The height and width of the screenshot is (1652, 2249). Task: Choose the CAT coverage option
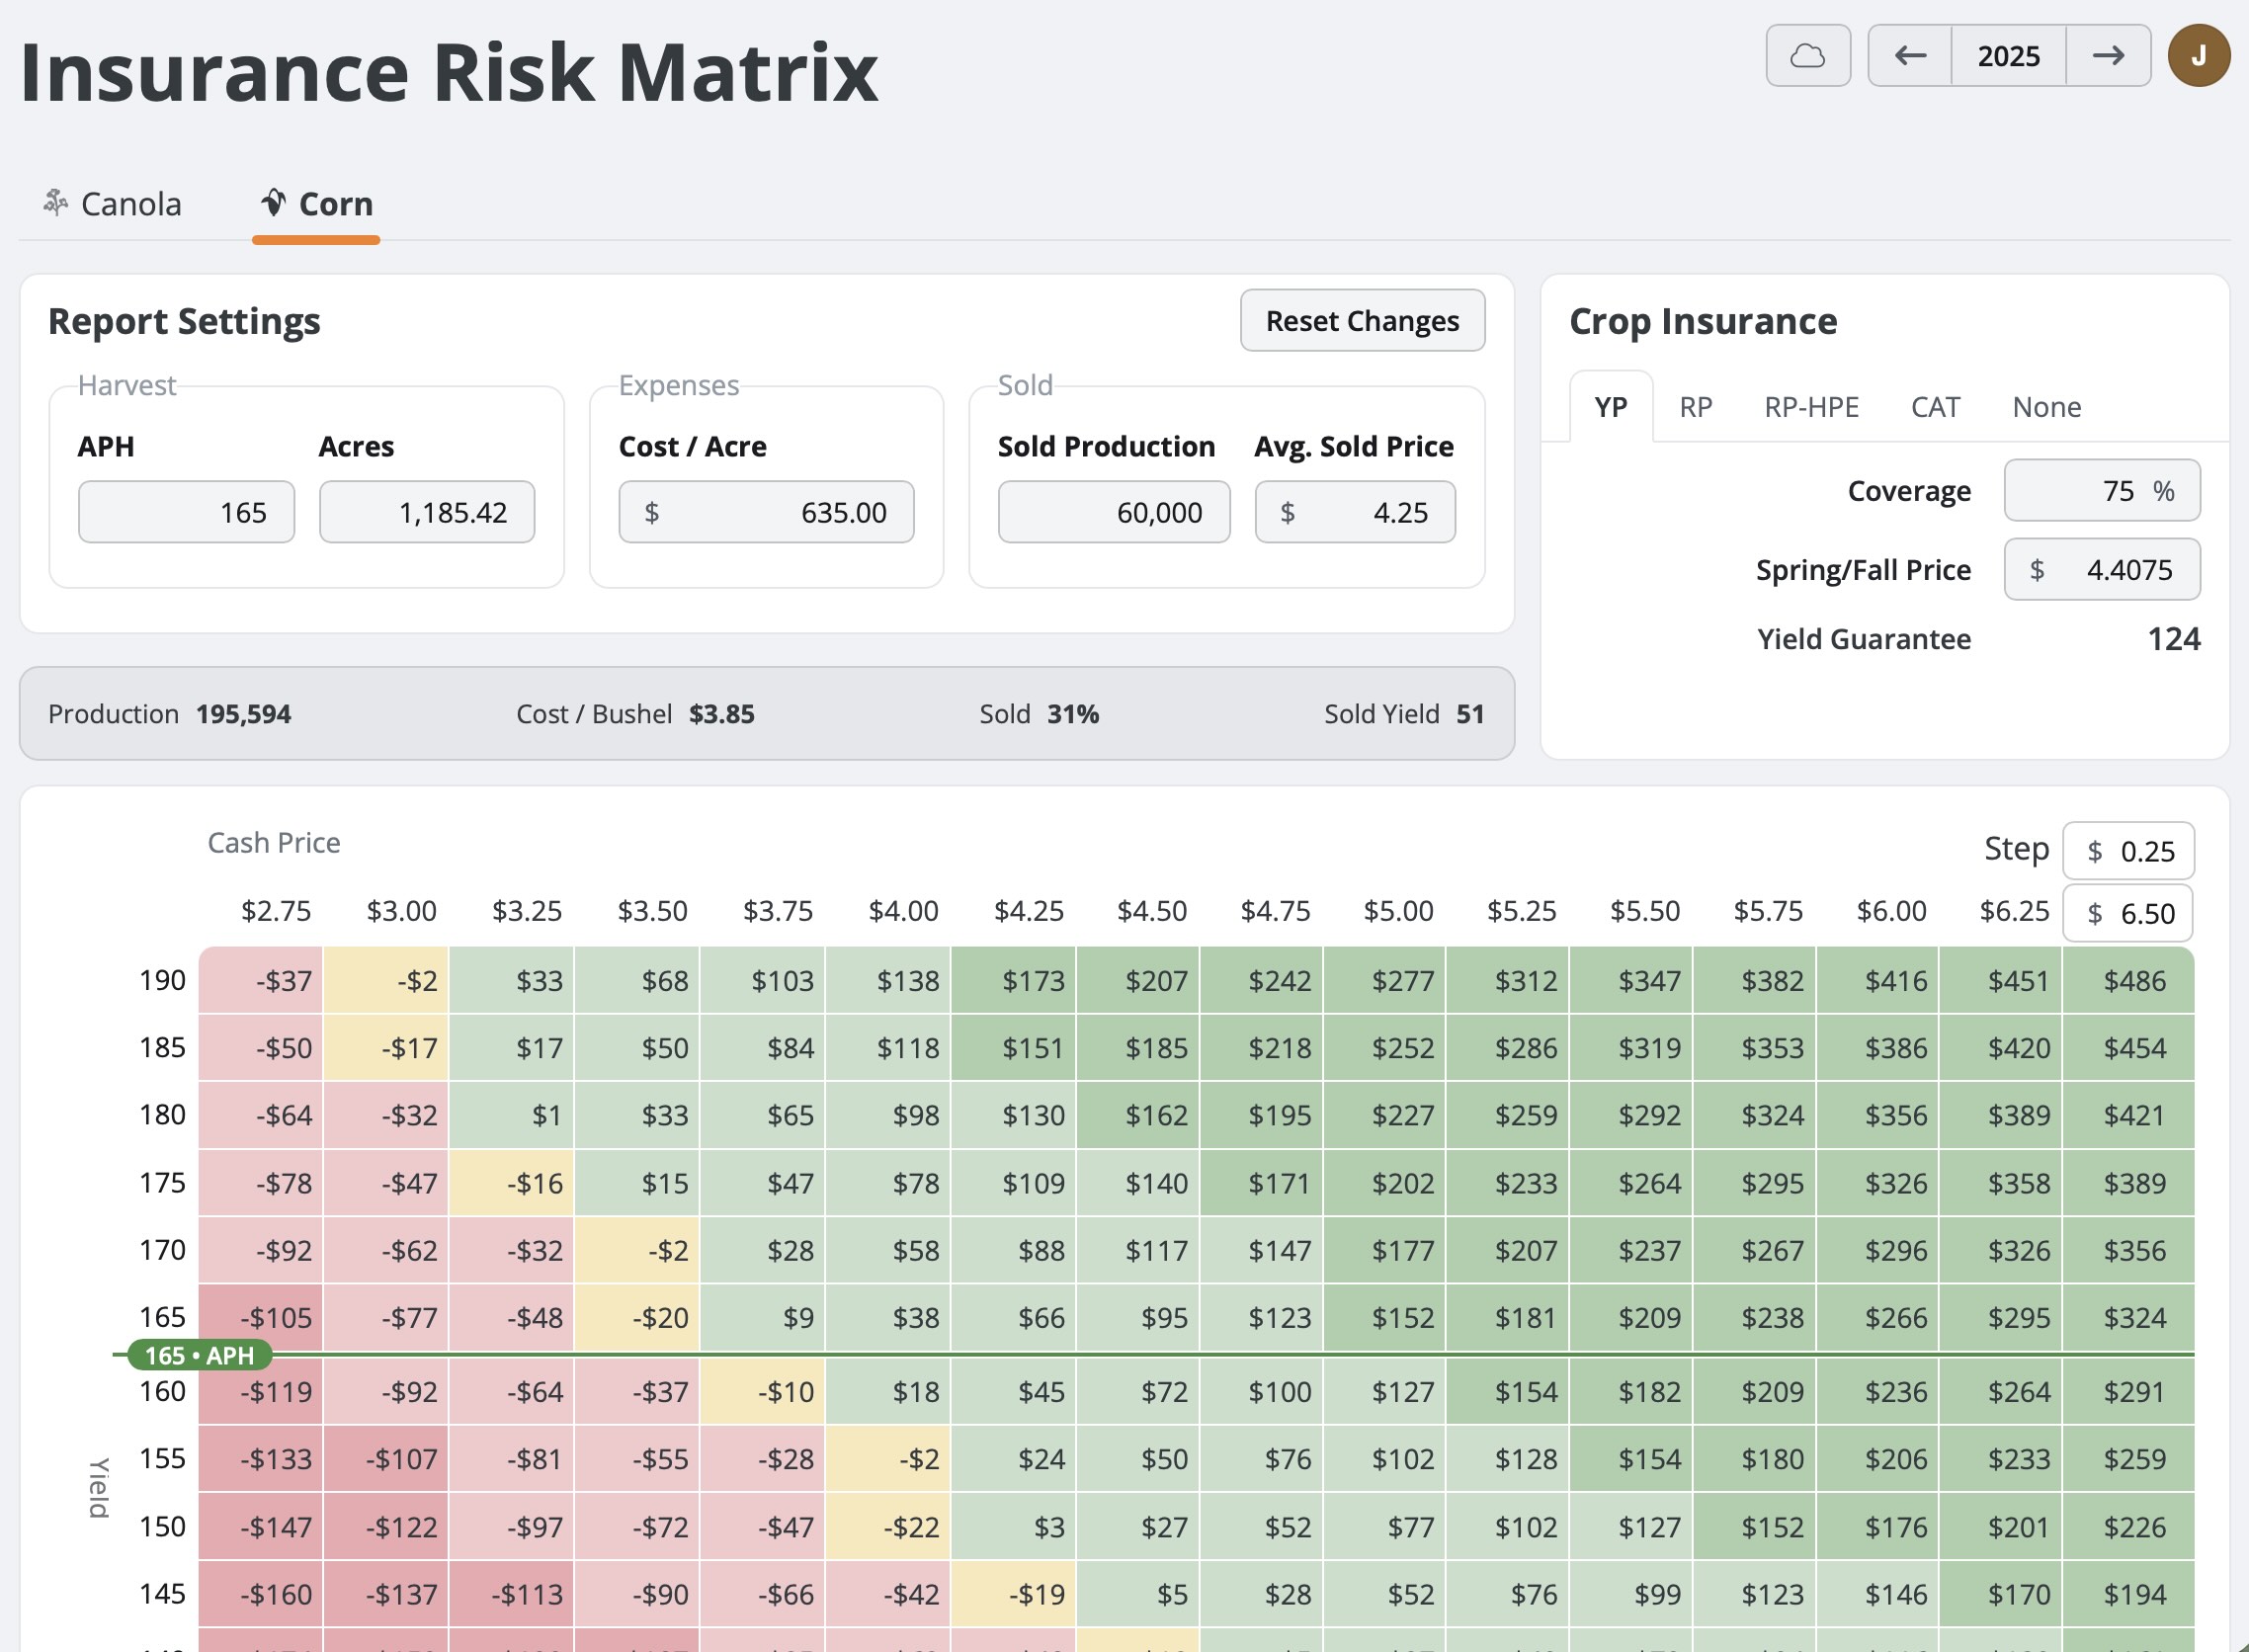click(x=1936, y=407)
